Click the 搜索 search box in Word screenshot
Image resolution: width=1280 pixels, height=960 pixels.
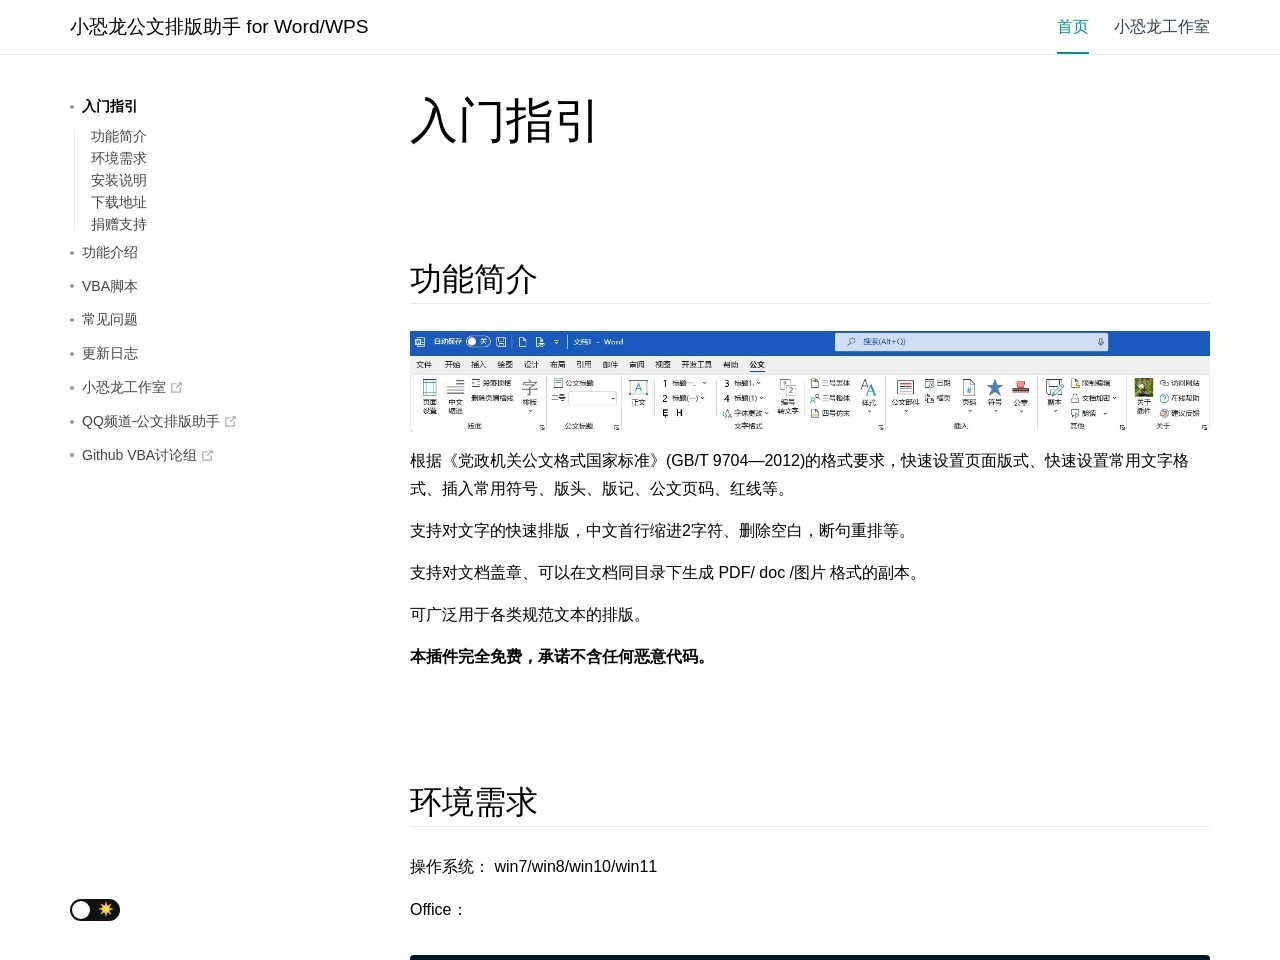tap(970, 342)
